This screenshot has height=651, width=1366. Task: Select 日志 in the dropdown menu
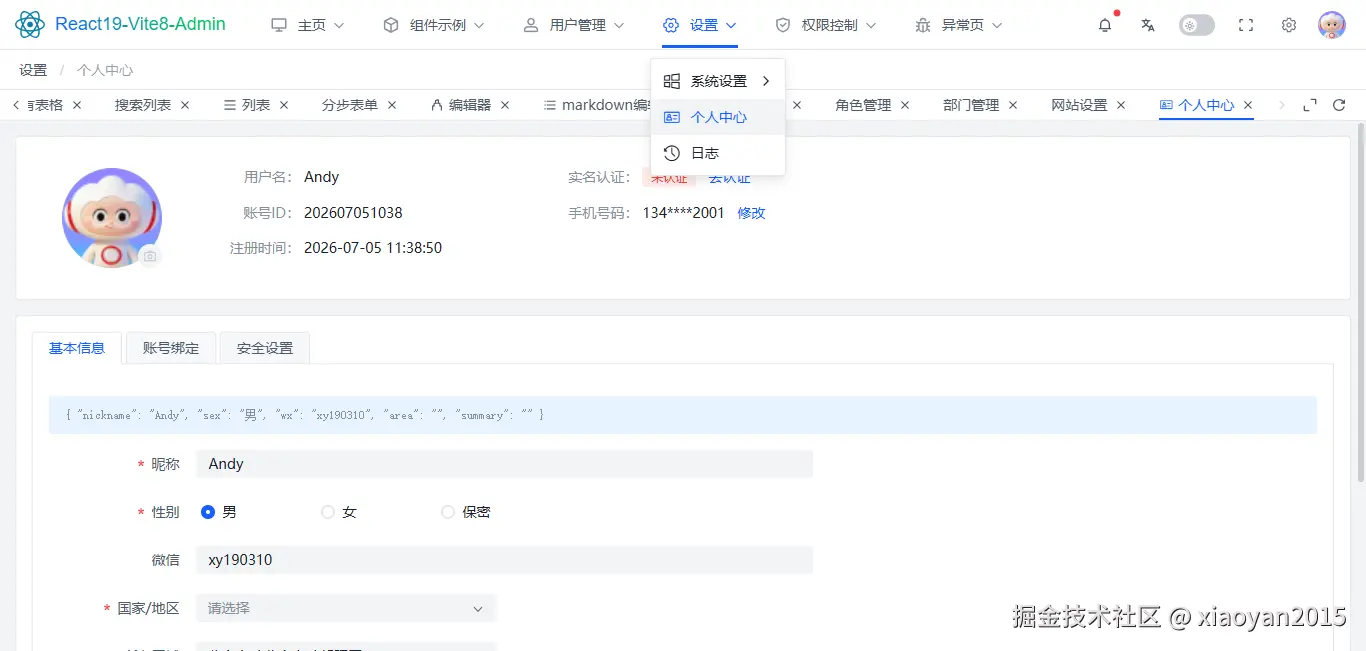[x=718, y=153]
